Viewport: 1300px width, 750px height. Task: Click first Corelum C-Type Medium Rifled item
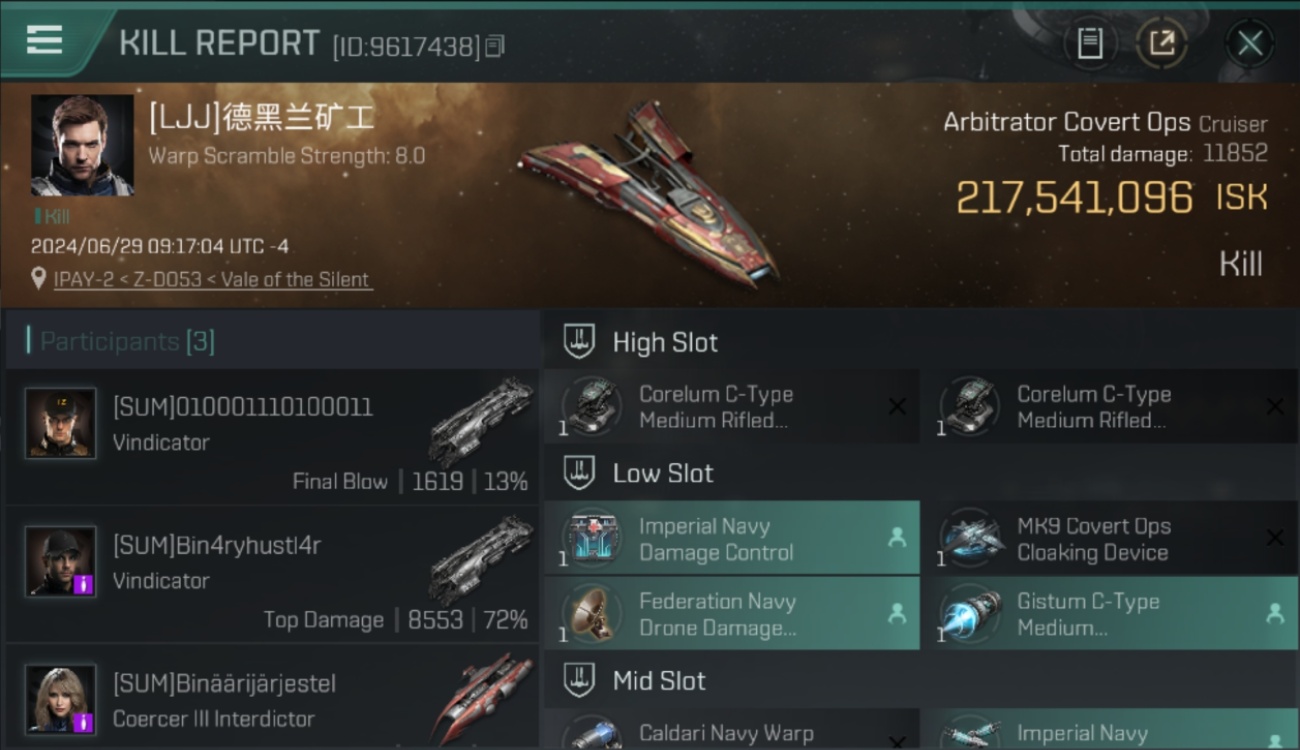pos(732,407)
